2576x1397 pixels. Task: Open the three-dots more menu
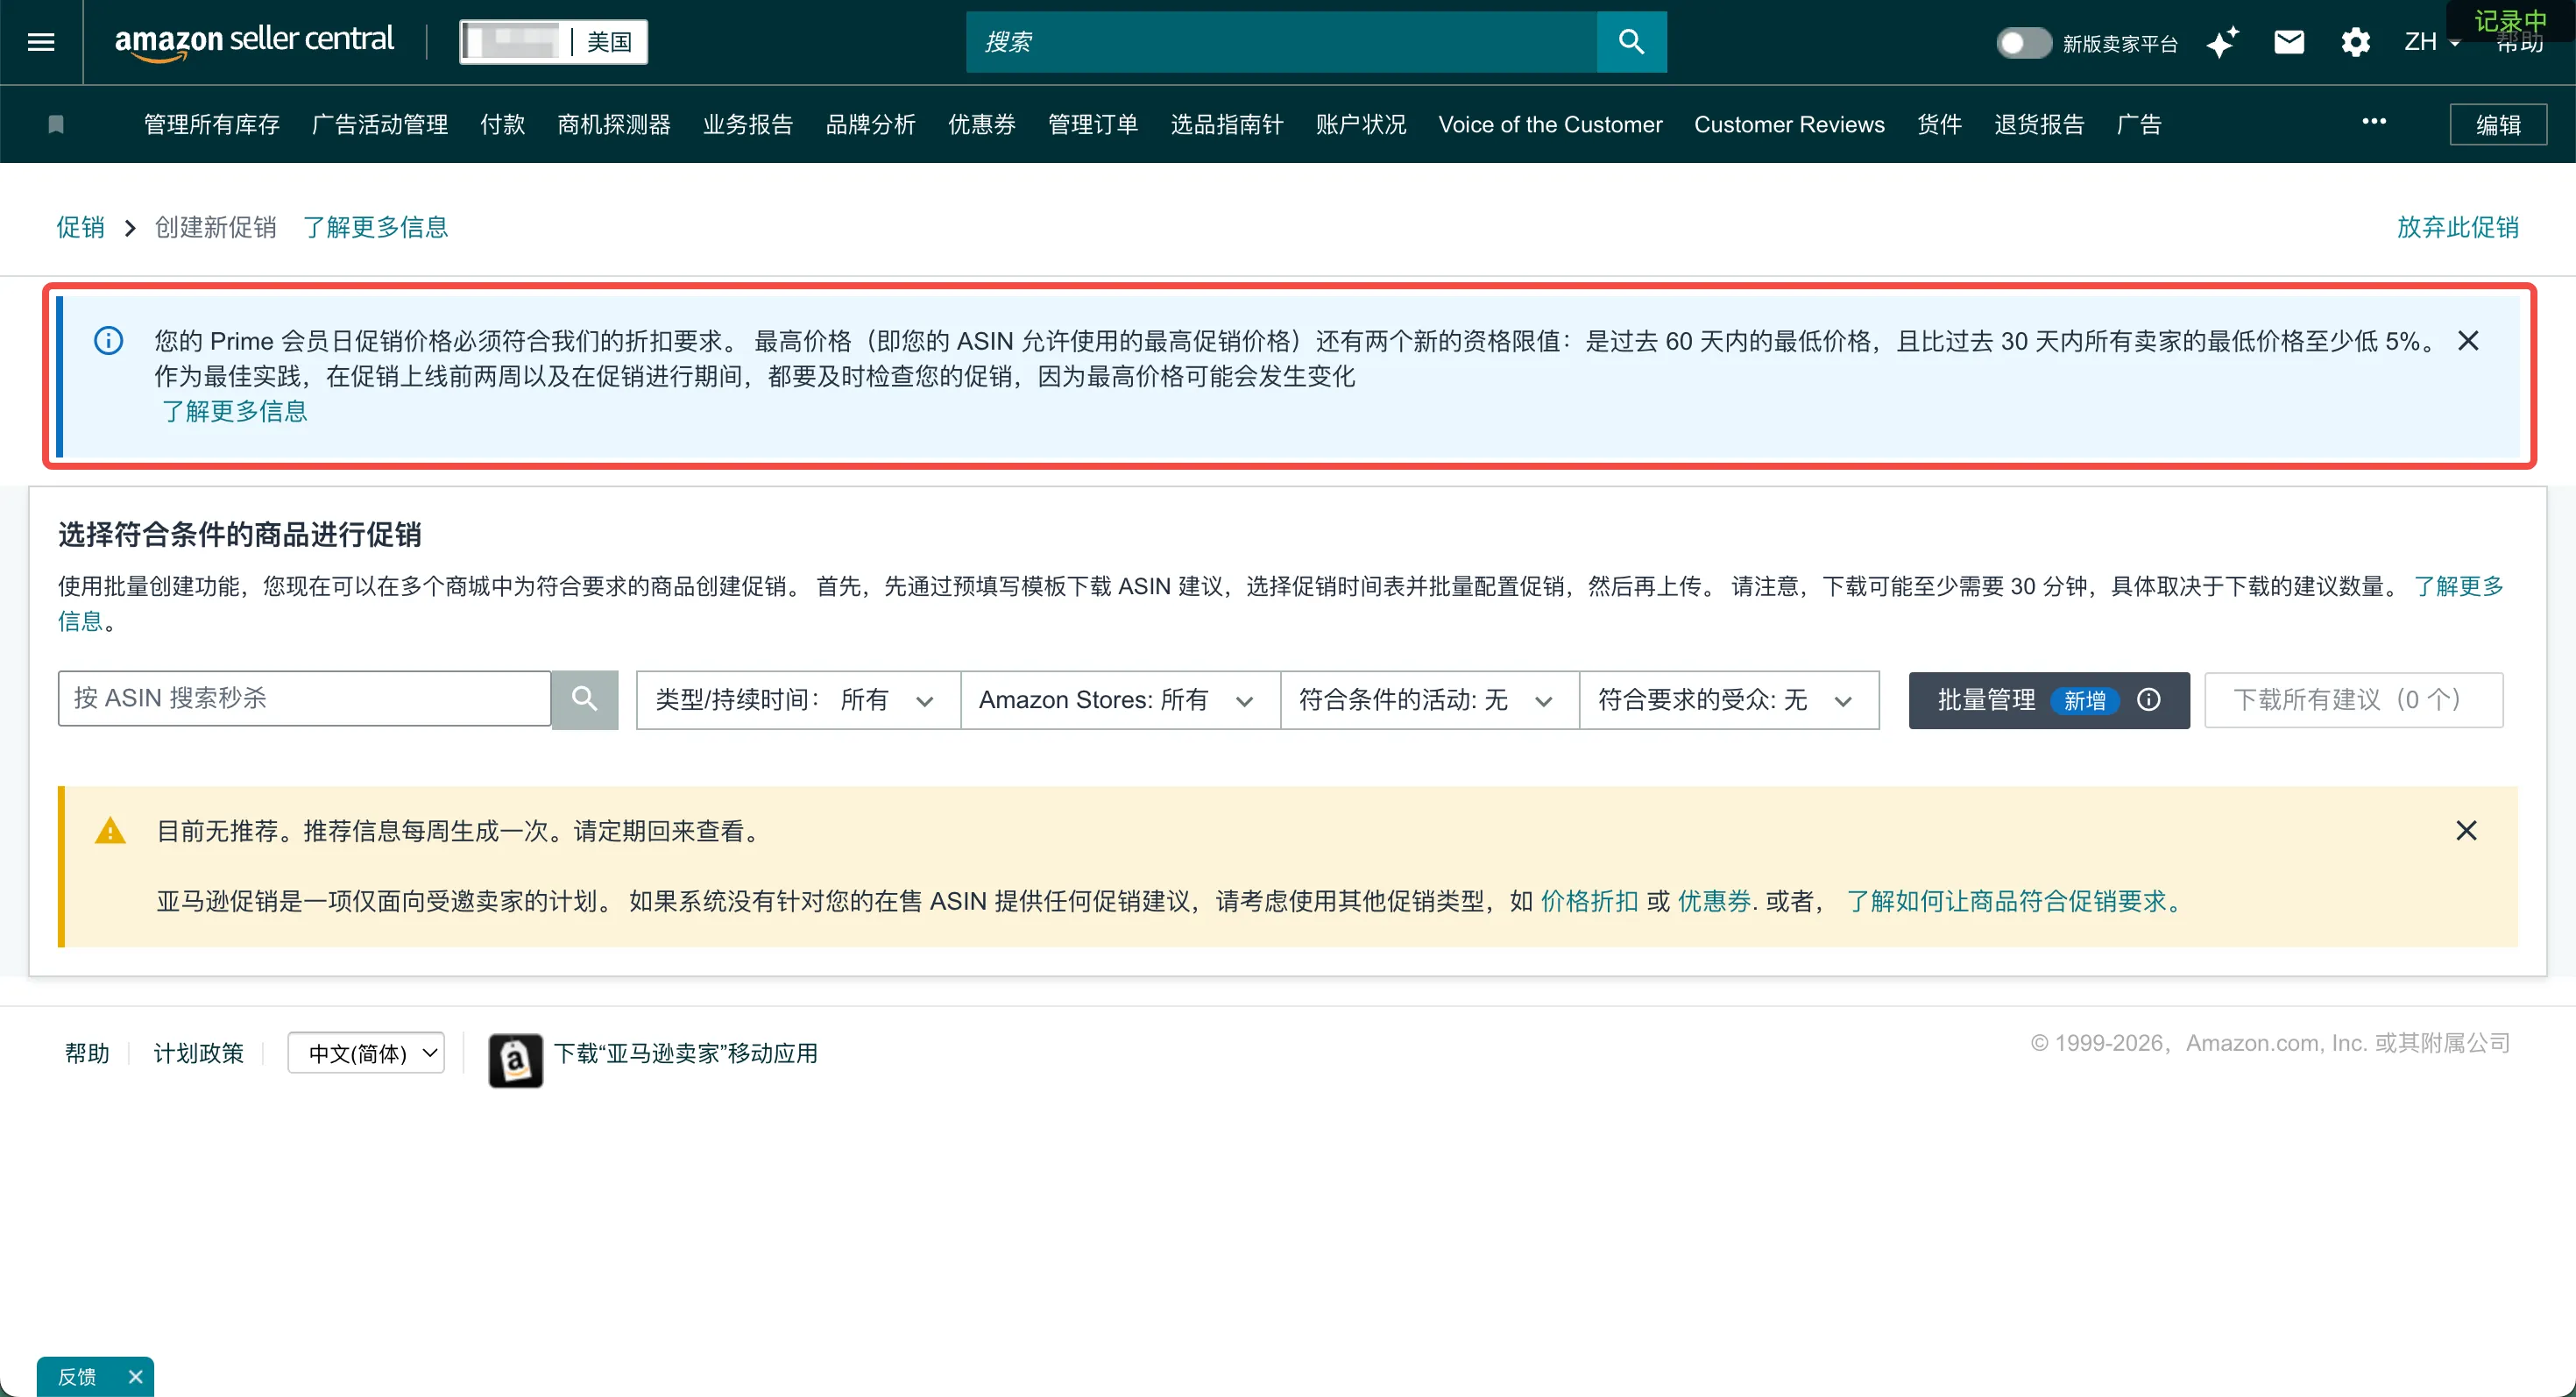click(x=2374, y=122)
